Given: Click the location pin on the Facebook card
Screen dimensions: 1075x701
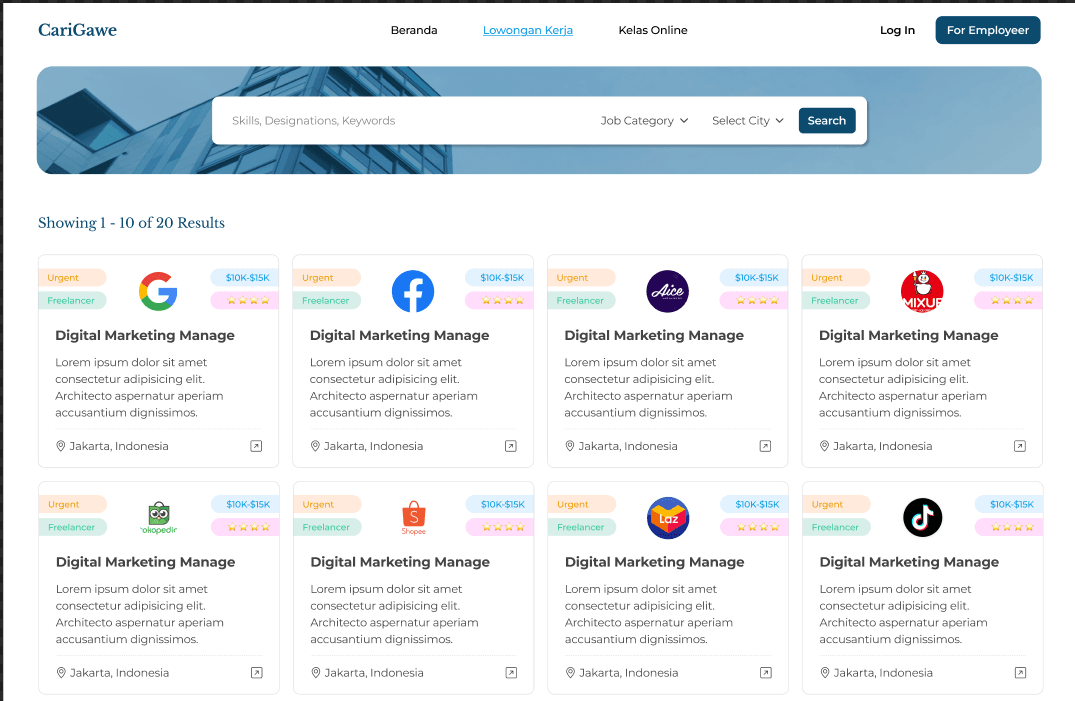Looking at the screenshot, I should [x=315, y=446].
